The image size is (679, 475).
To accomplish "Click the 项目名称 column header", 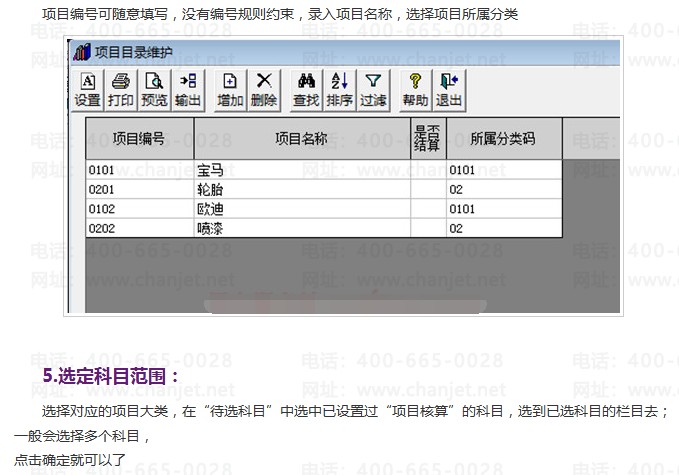I will click(x=302, y=139).
